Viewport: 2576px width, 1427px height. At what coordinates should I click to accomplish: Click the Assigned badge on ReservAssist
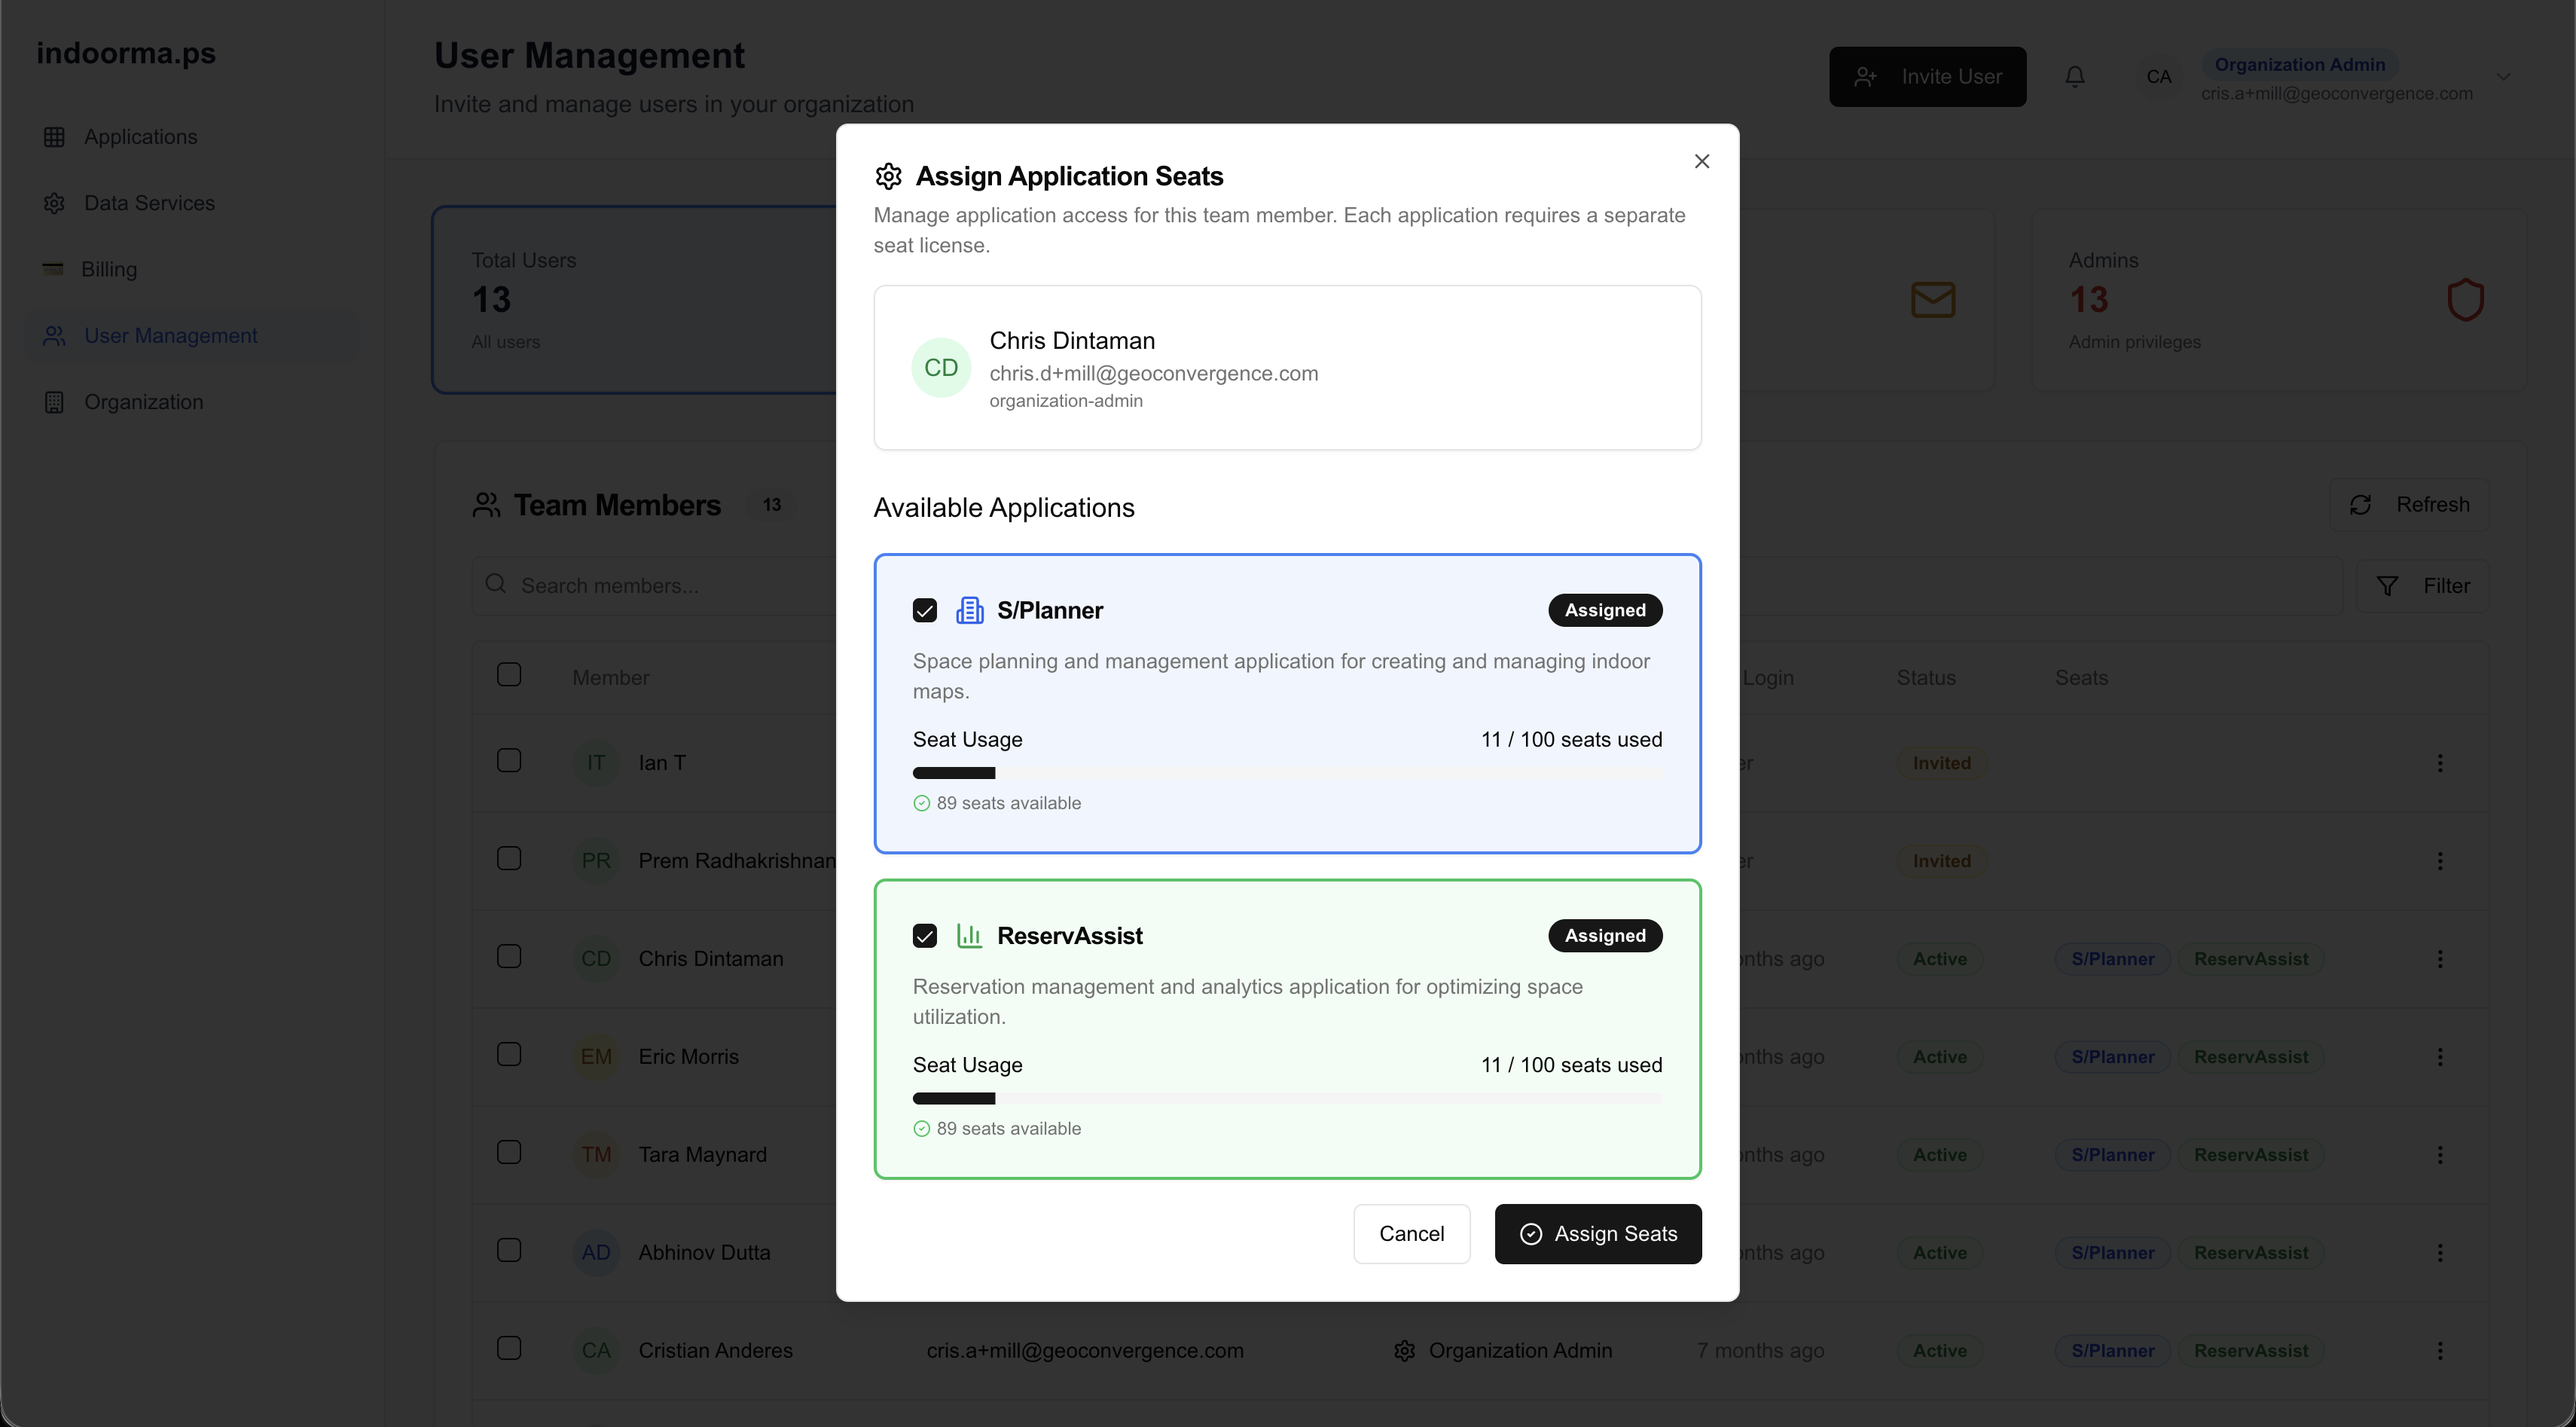(x=1605, y=936)
